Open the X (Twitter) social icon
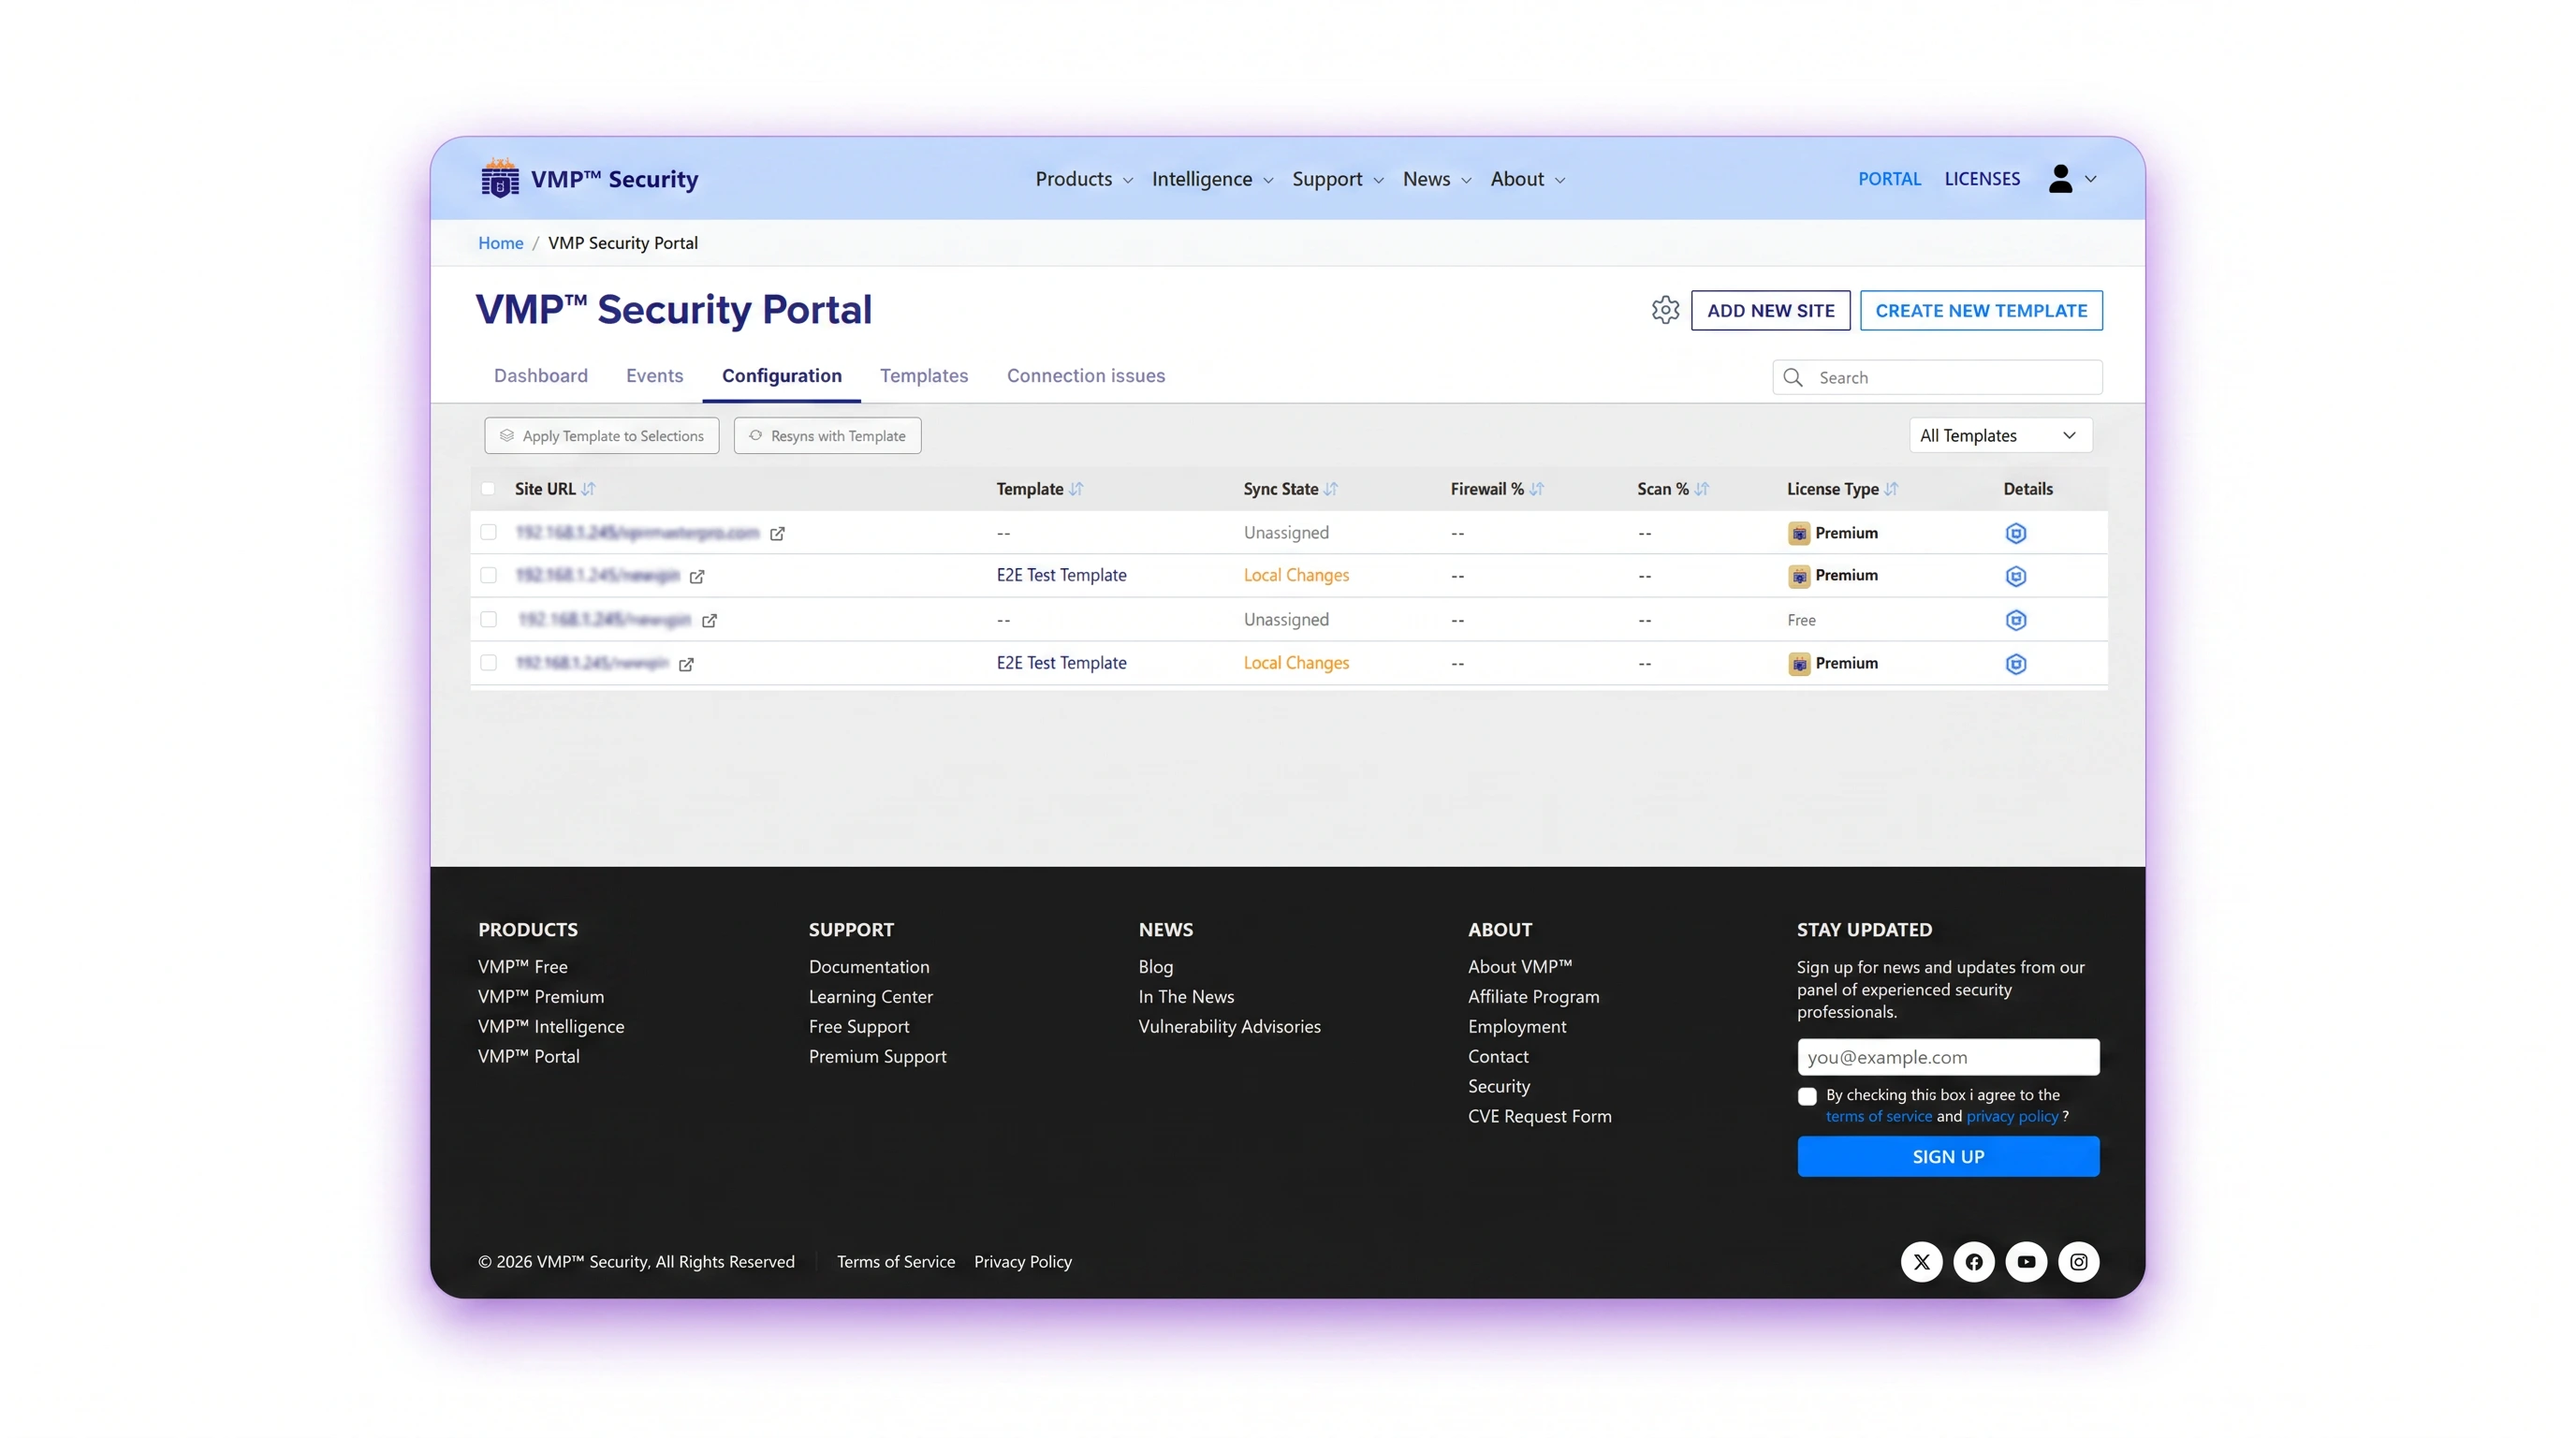The height and width of the screenshot is (1438, 2576). (1921, 1262)
